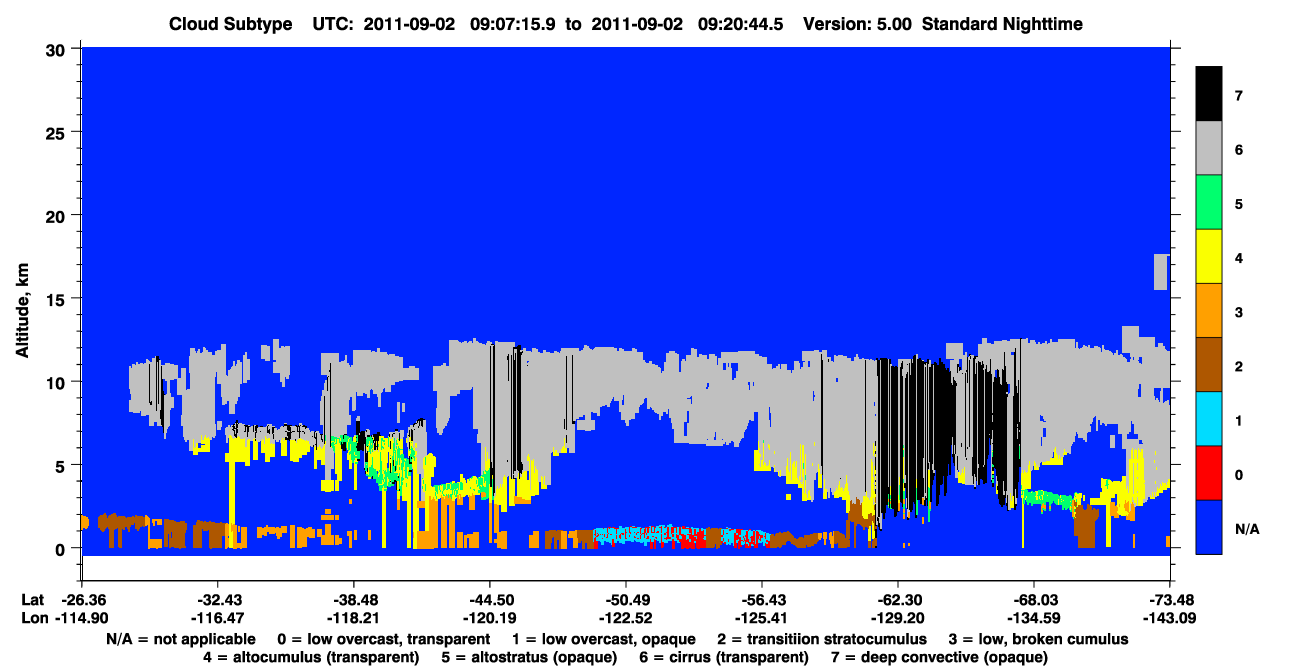Screen dimensions: 1300x667
Task: Click the black deep convective colorbar segment
Action: pyautogui.click(x=1209, y=94)
